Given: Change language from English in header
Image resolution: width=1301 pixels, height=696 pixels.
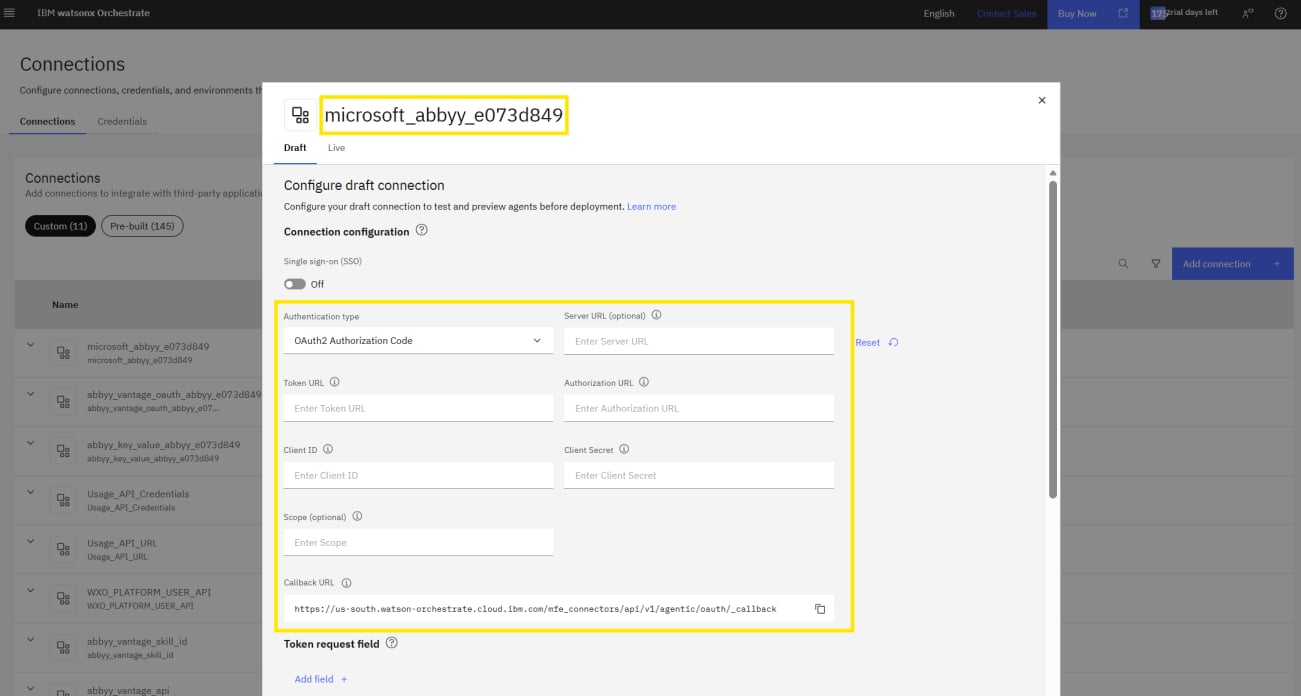Looking at the screenshot, I should [939, 14].
